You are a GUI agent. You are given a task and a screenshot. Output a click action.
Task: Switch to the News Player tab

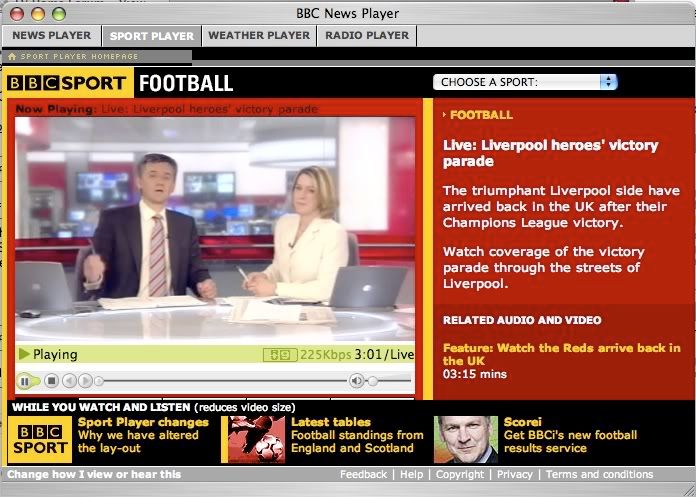(51, 36)
